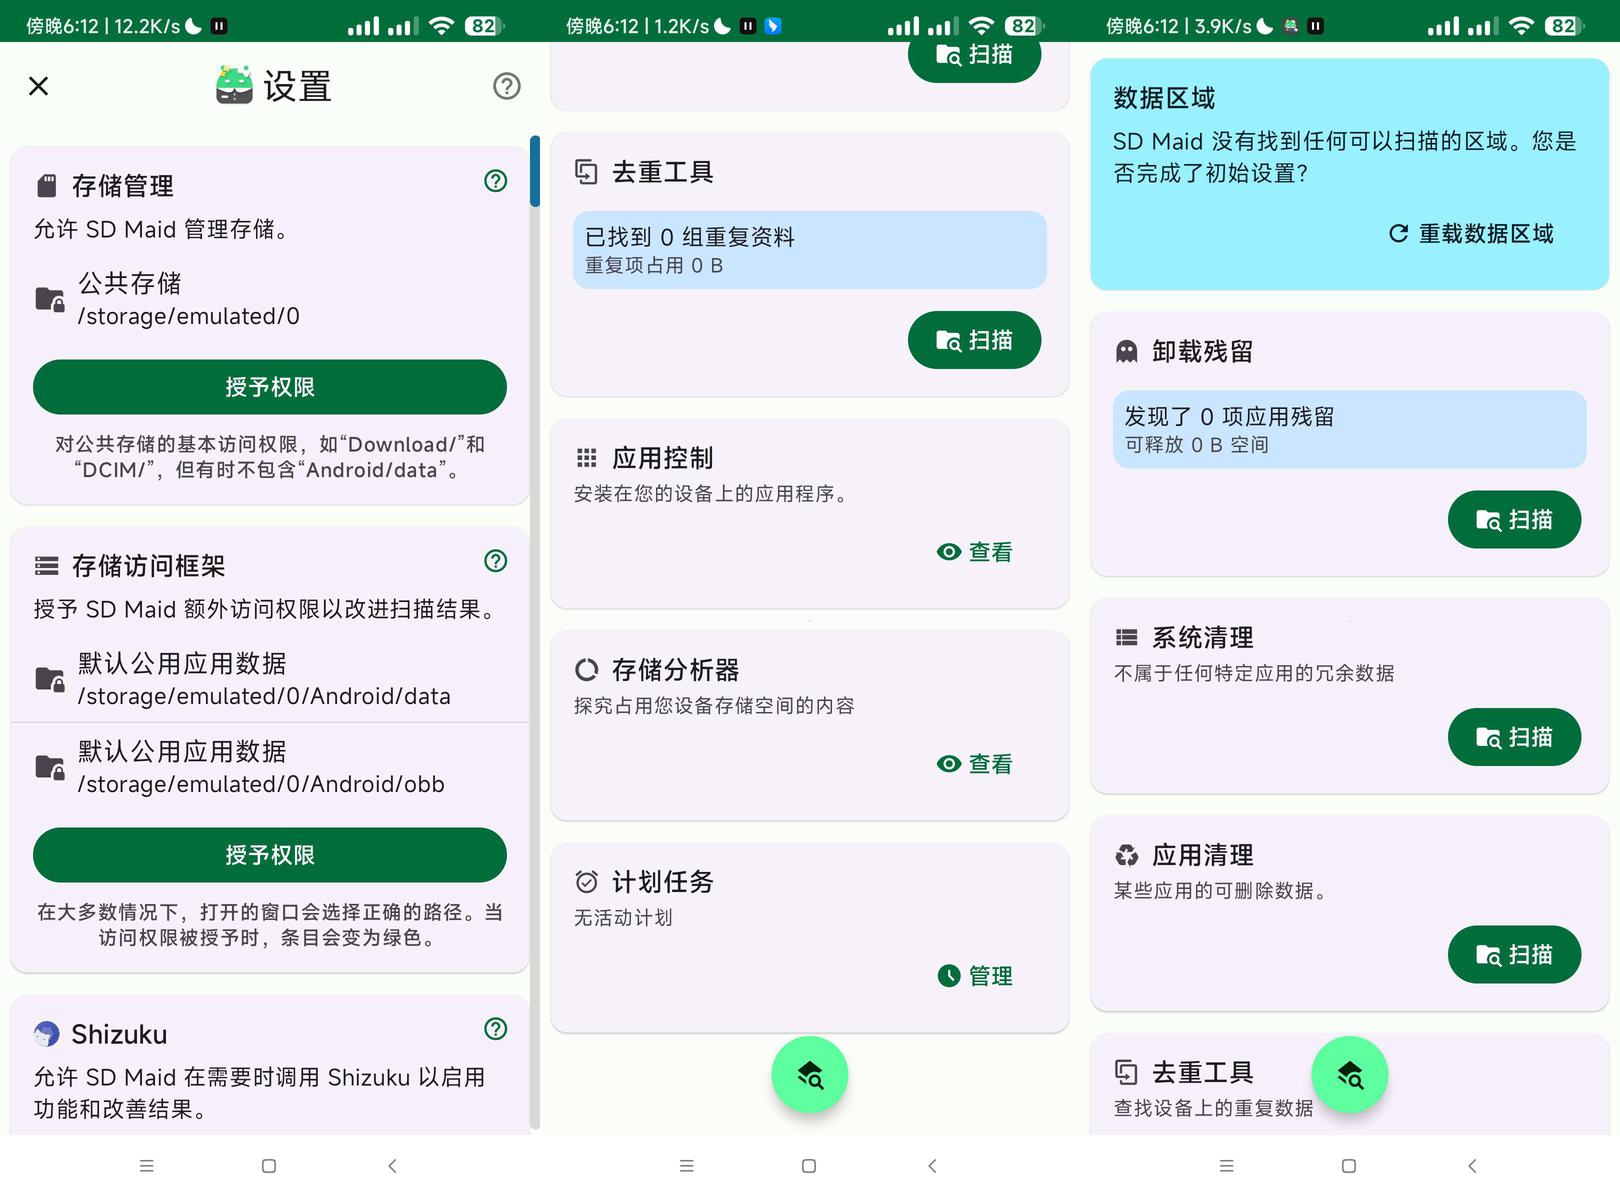Tap the 应用清理 card title
This screenshot has height=1200, width=1620.
coord(1203,855)
